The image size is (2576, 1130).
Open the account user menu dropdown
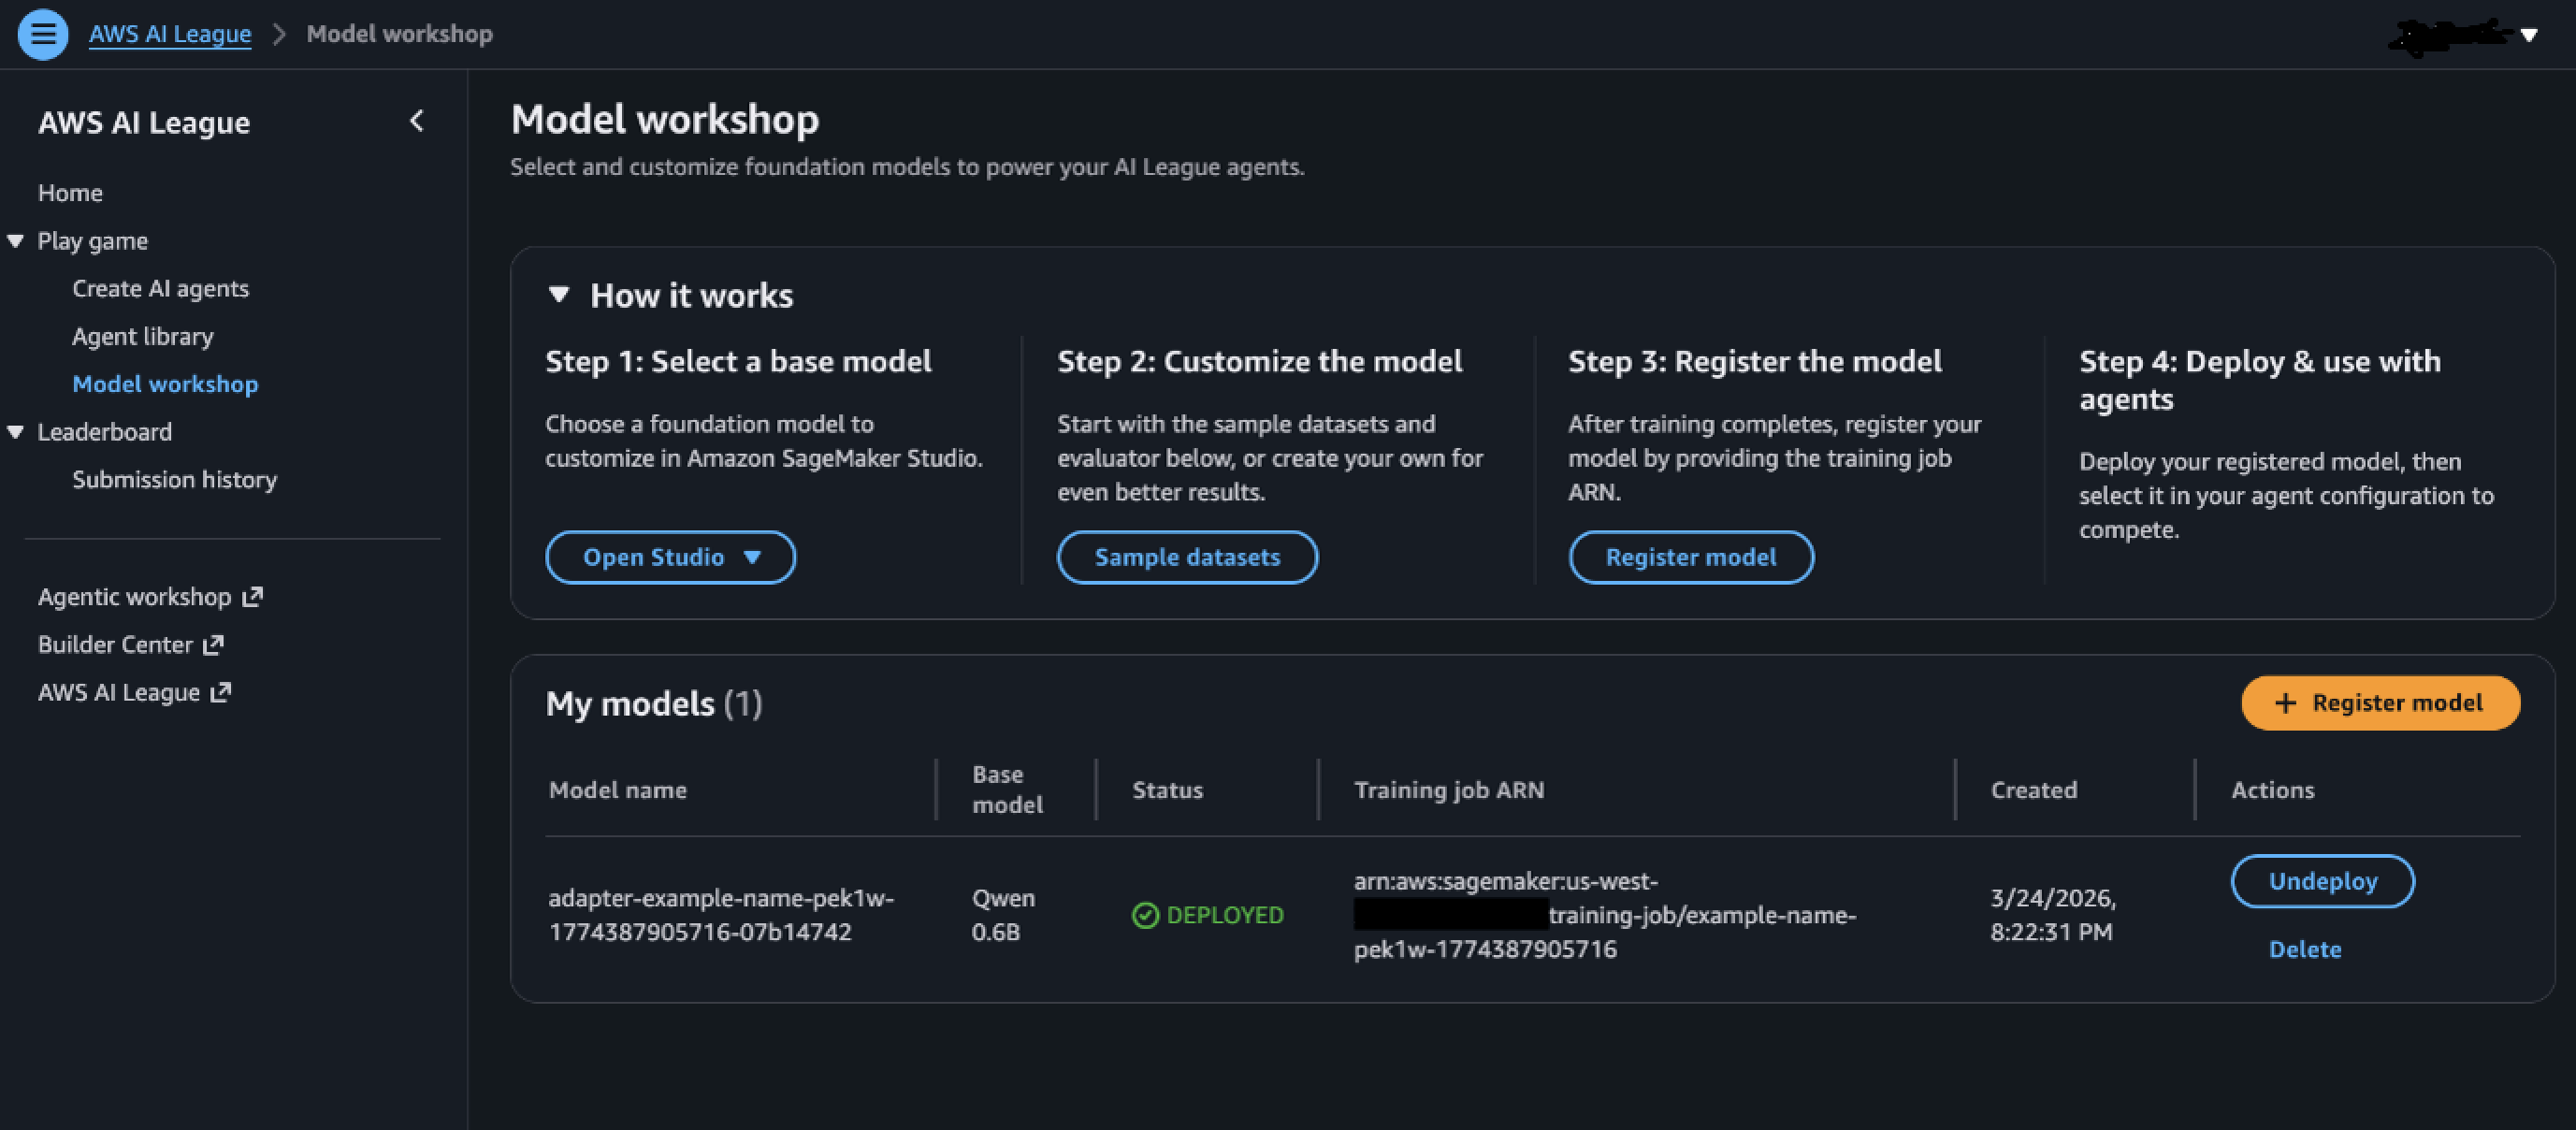coord(2463,35)
